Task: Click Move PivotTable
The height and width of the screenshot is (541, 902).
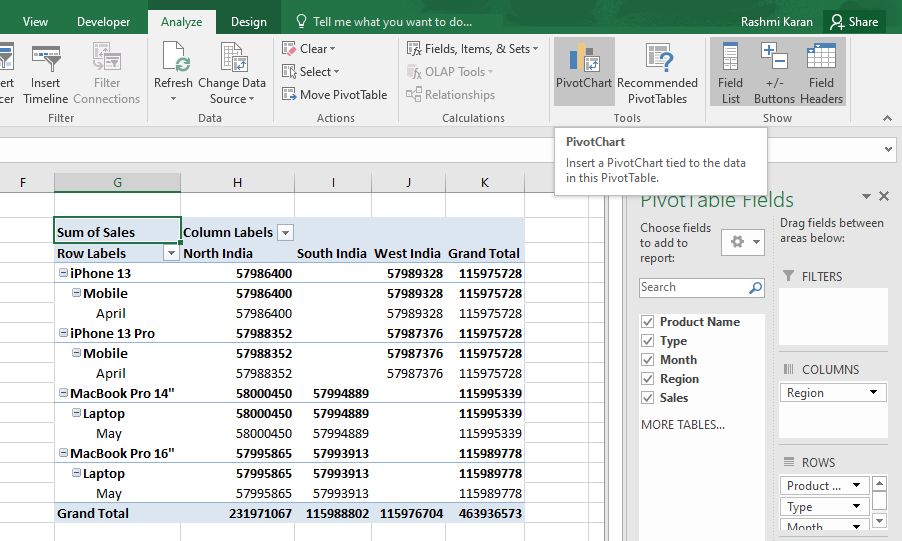Action: (x=335, y=94)
